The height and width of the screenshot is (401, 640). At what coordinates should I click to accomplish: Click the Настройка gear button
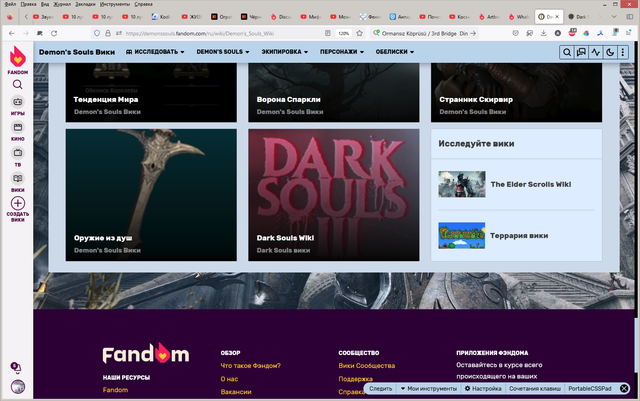tap(483, 388)
